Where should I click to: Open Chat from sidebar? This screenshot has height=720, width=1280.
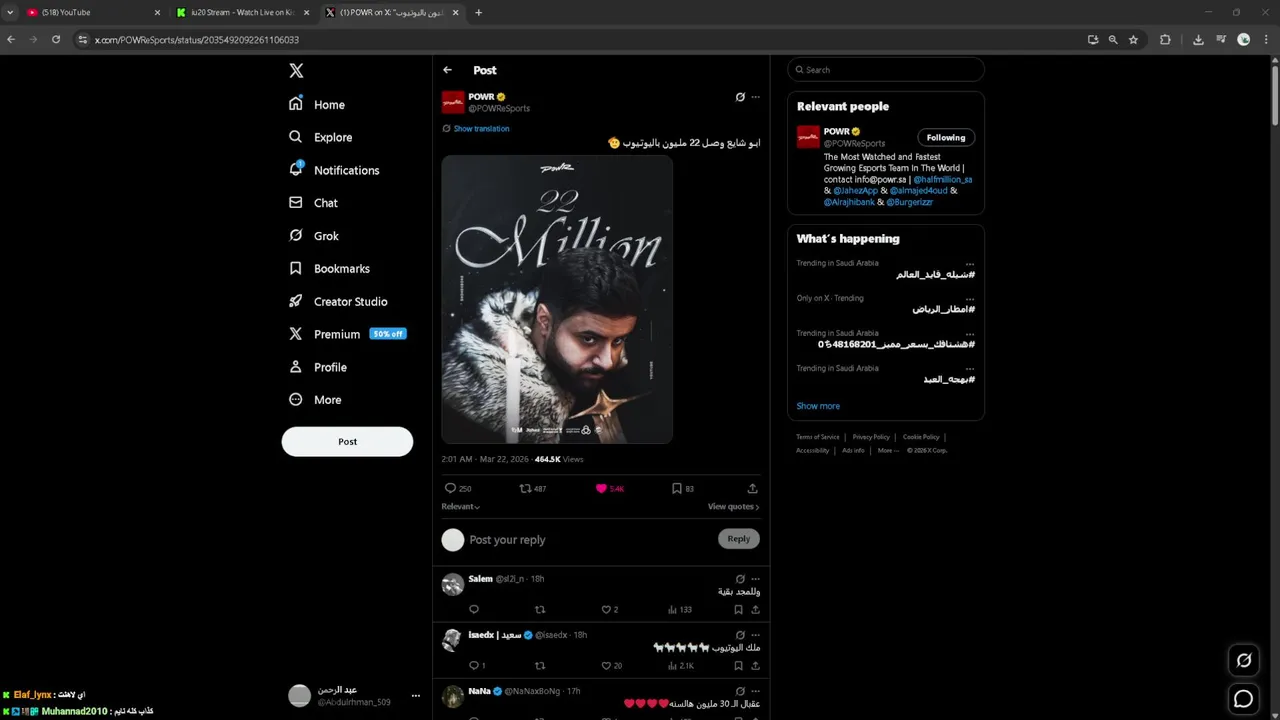(313, 203)
